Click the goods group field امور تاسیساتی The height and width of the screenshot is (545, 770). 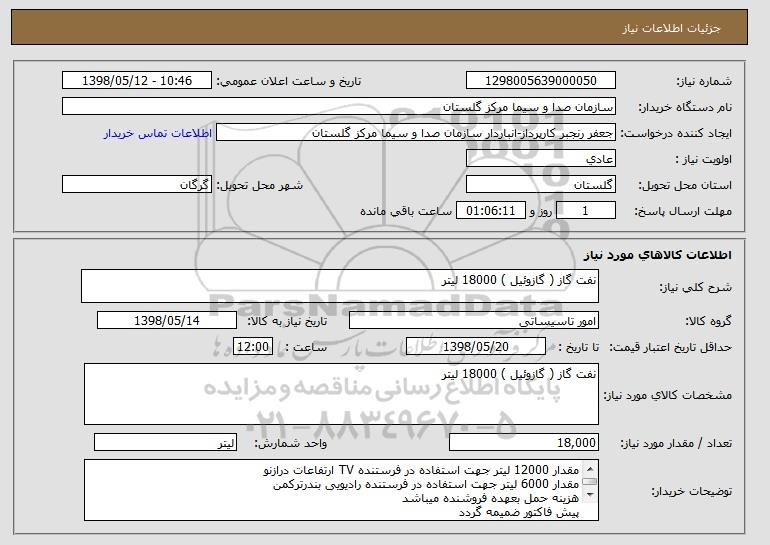click(474, 321)
